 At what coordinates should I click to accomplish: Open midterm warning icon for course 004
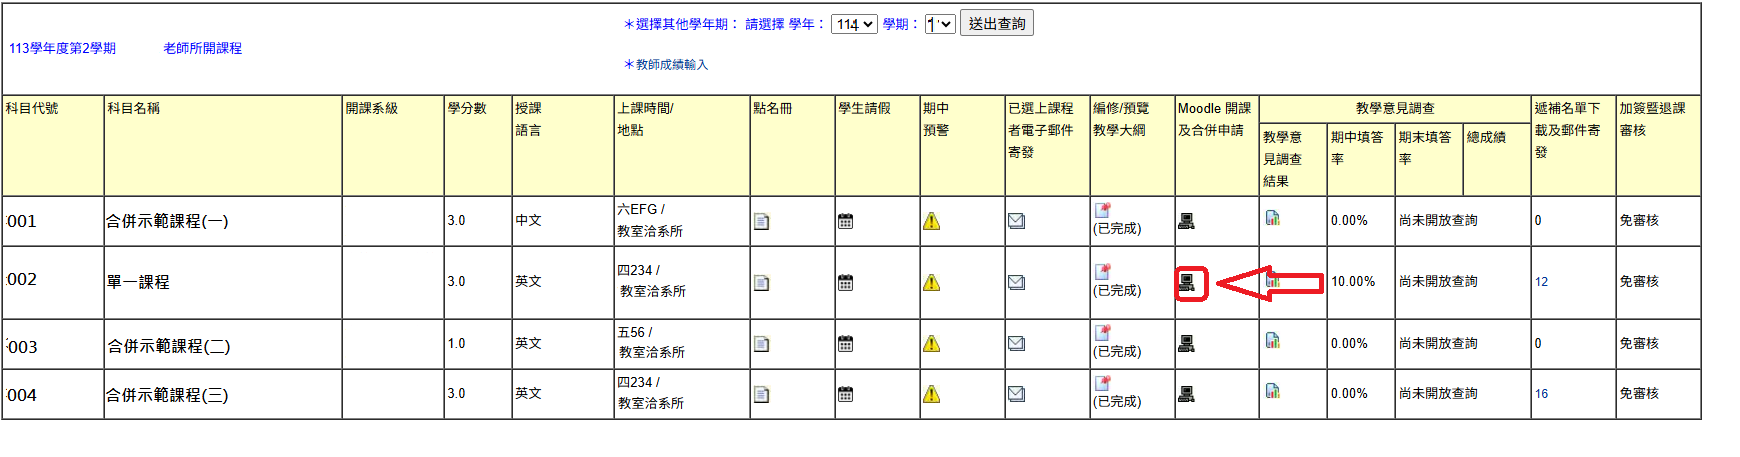click(x=931, y=394)
